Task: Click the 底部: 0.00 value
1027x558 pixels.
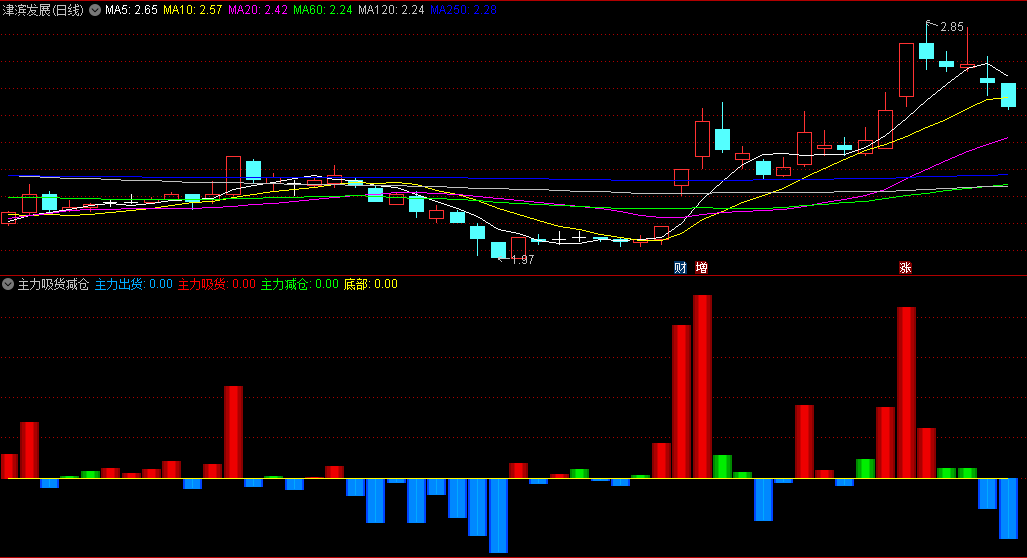Action: point(371,284)
